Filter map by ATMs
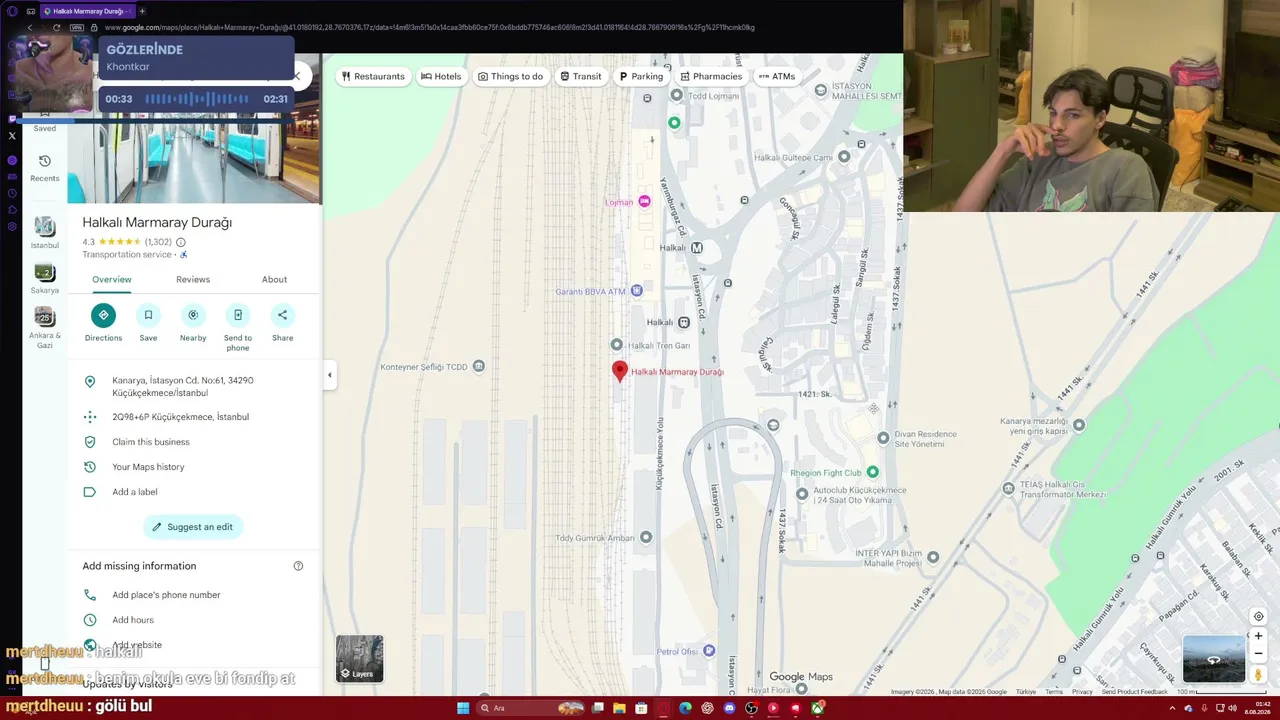 point(777,76)
